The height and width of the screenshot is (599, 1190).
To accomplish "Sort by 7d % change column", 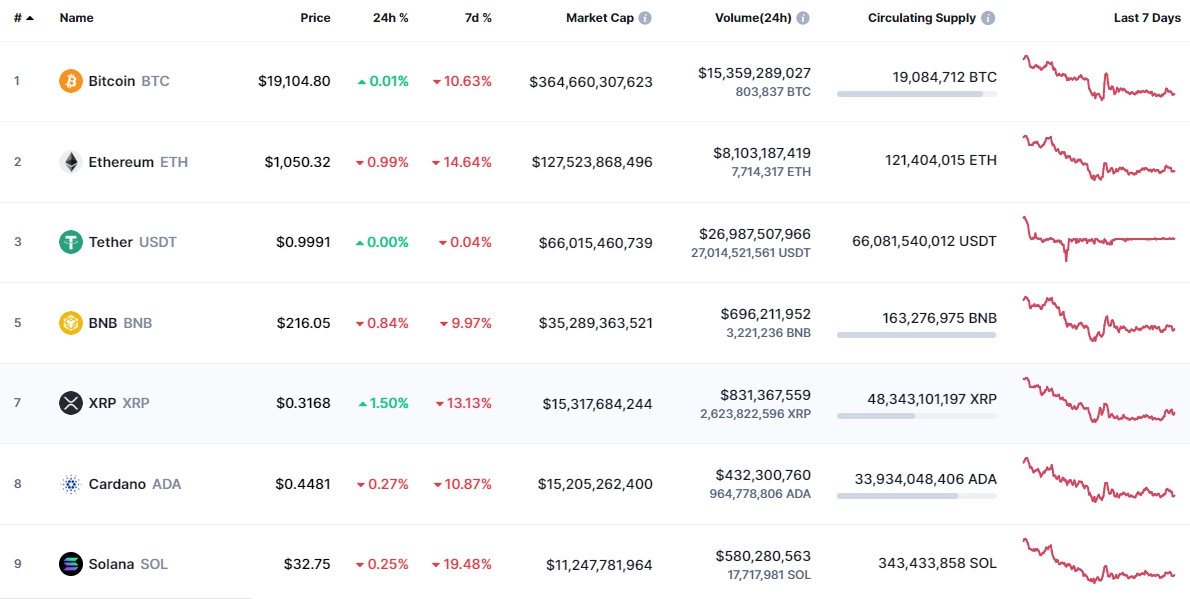I will (x=478, y=18).
